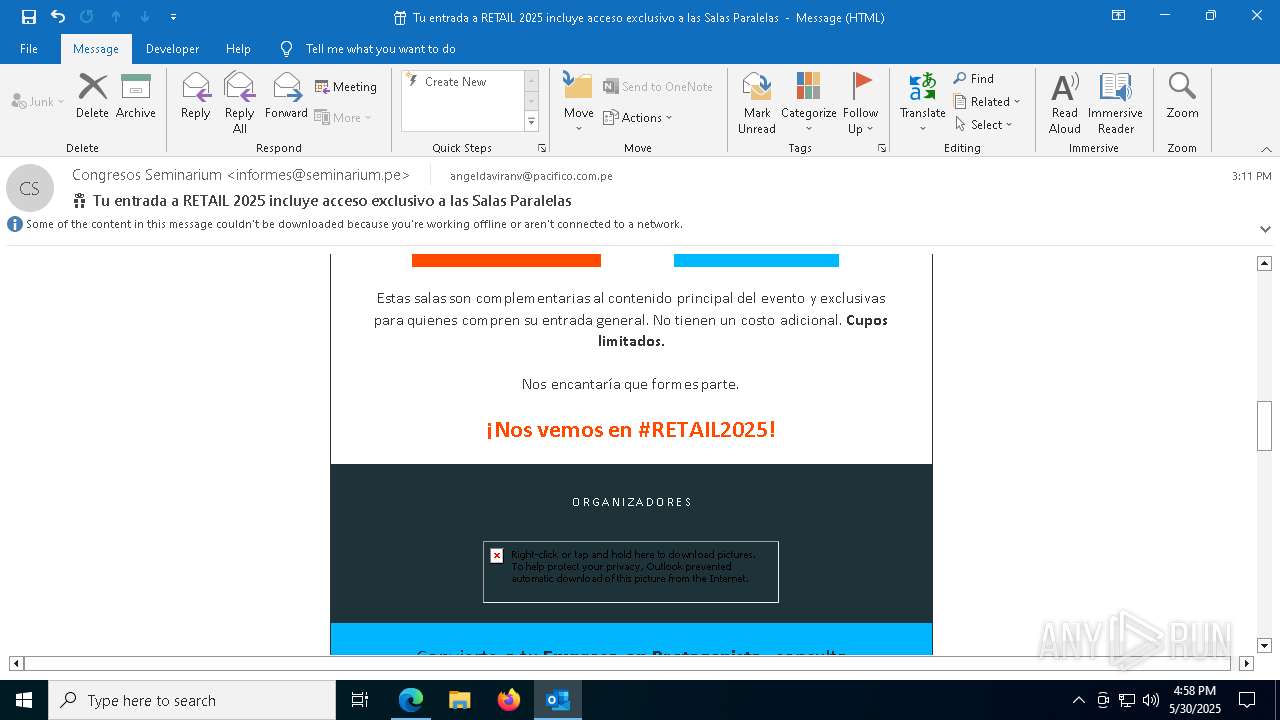1280x720 pixels.
Task: Open the File tab
Action: pos(29,49)
